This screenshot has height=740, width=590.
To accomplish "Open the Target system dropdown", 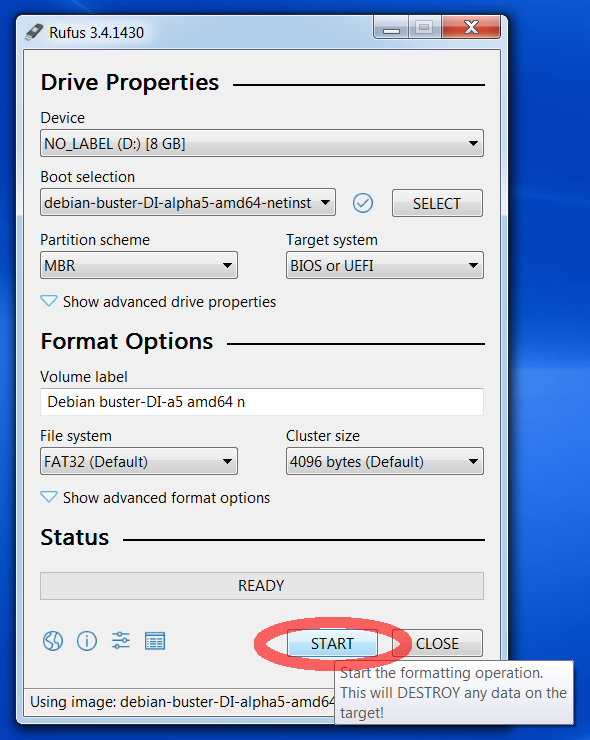I will coord(385,265).
